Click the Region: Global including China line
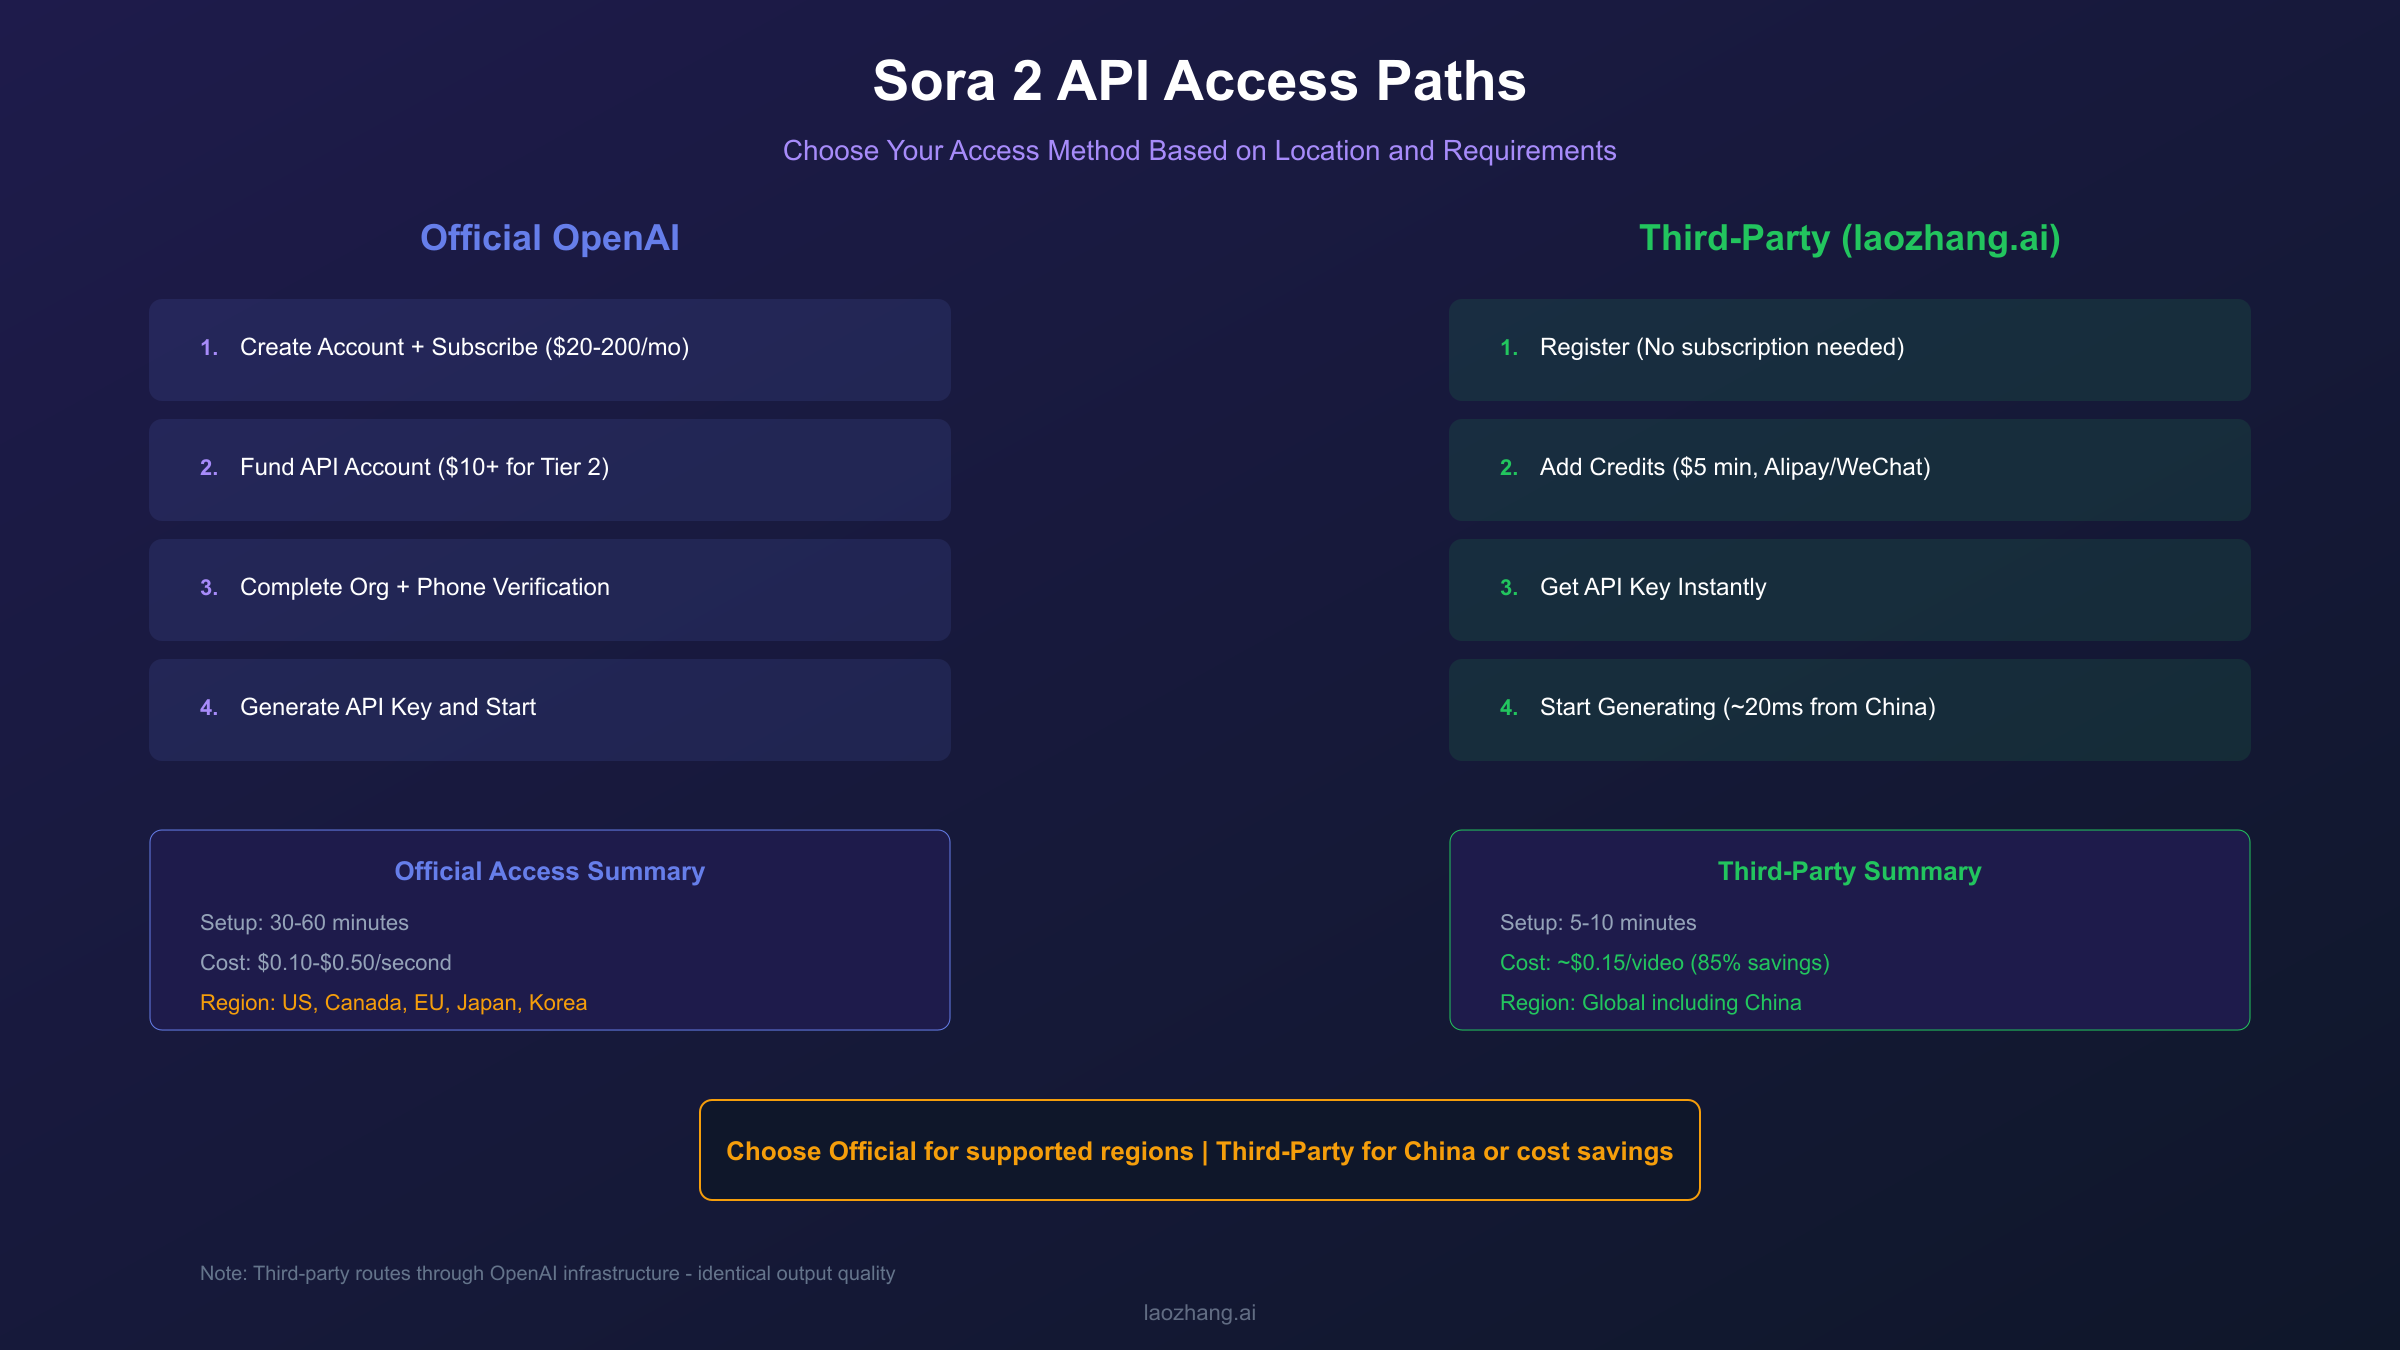The width and height of the screenshot is (2400, 1350). (x=1650, y=1002)
